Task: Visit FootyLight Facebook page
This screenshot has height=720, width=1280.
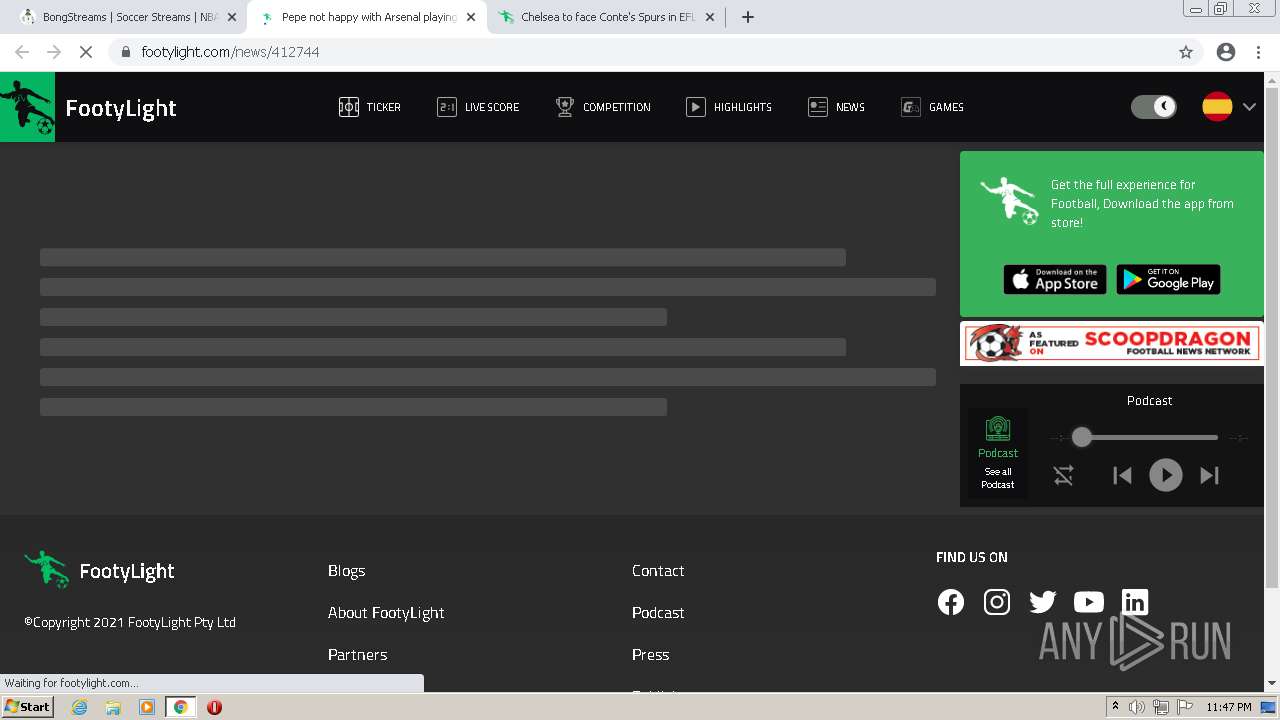Action: click(951, 602)
